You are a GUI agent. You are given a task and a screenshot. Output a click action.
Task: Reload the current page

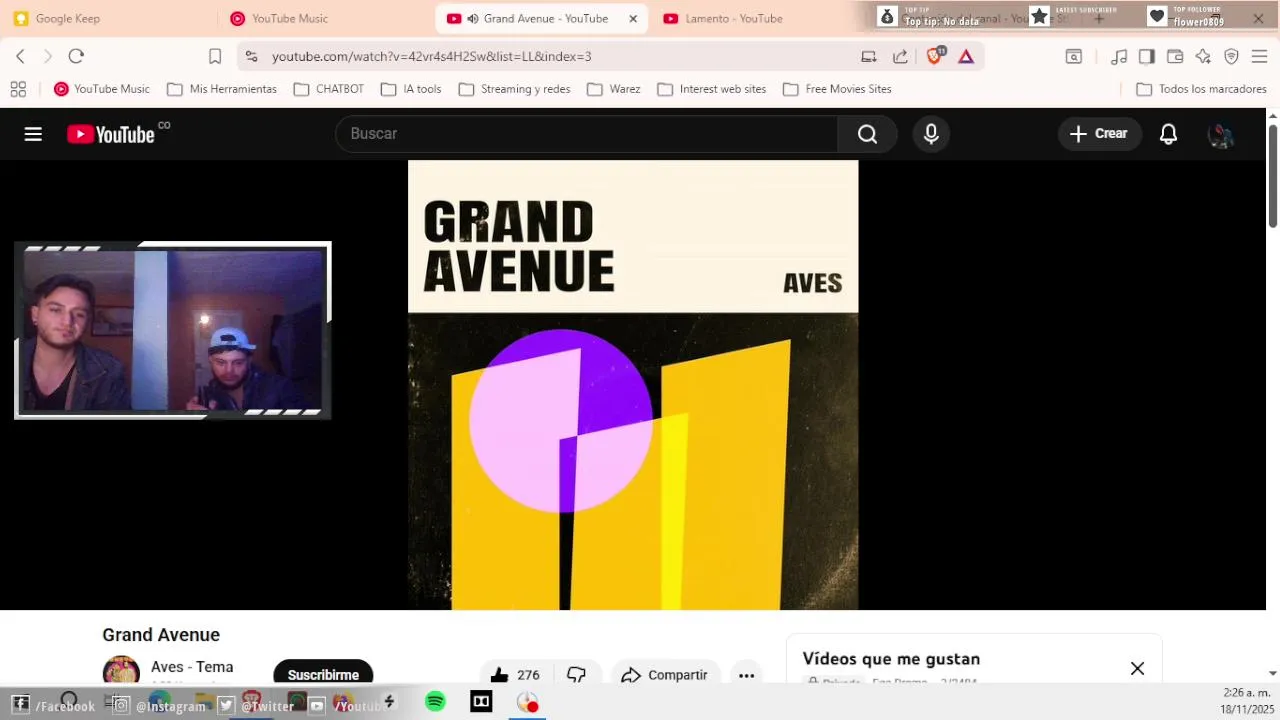(x=76, y=56)
